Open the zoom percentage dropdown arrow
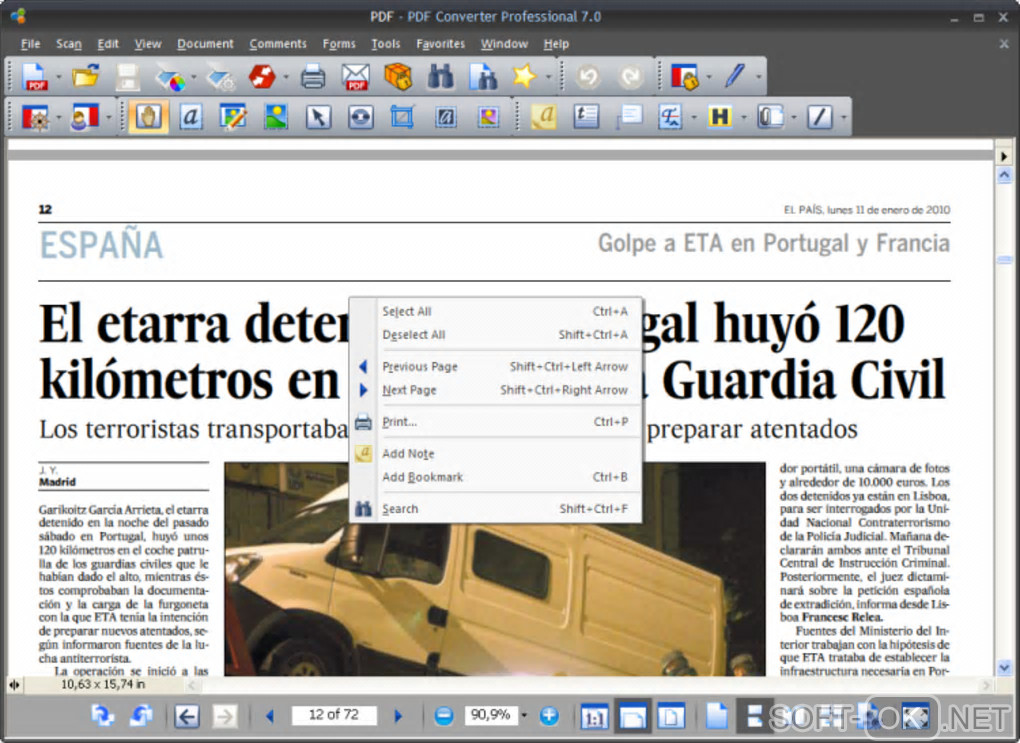This screenshot has width=1020, height=743. tap(524, 716)
